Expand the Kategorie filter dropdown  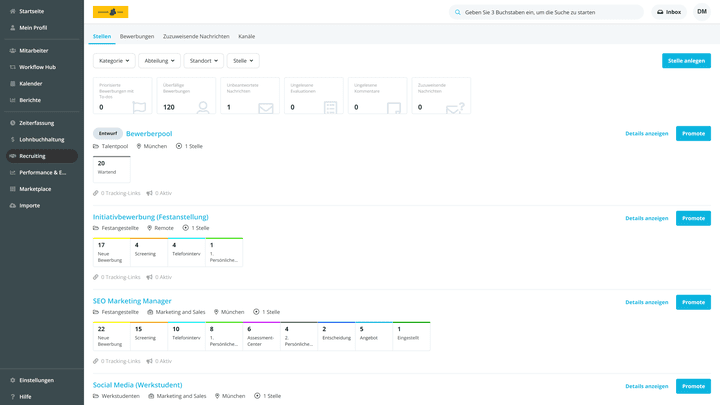(114, 61)
